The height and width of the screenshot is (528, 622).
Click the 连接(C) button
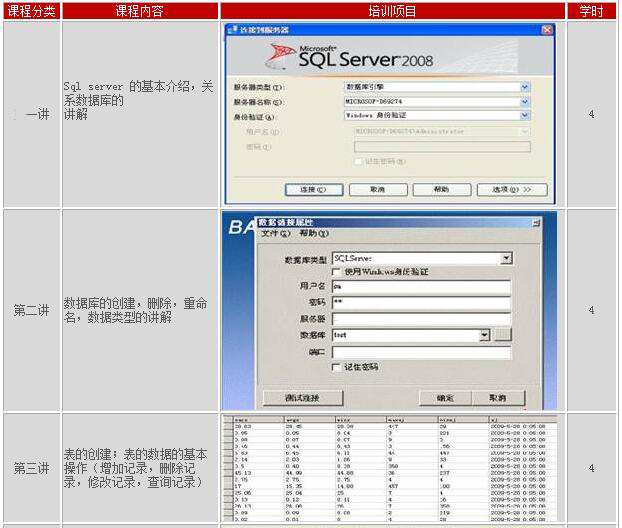314,190
